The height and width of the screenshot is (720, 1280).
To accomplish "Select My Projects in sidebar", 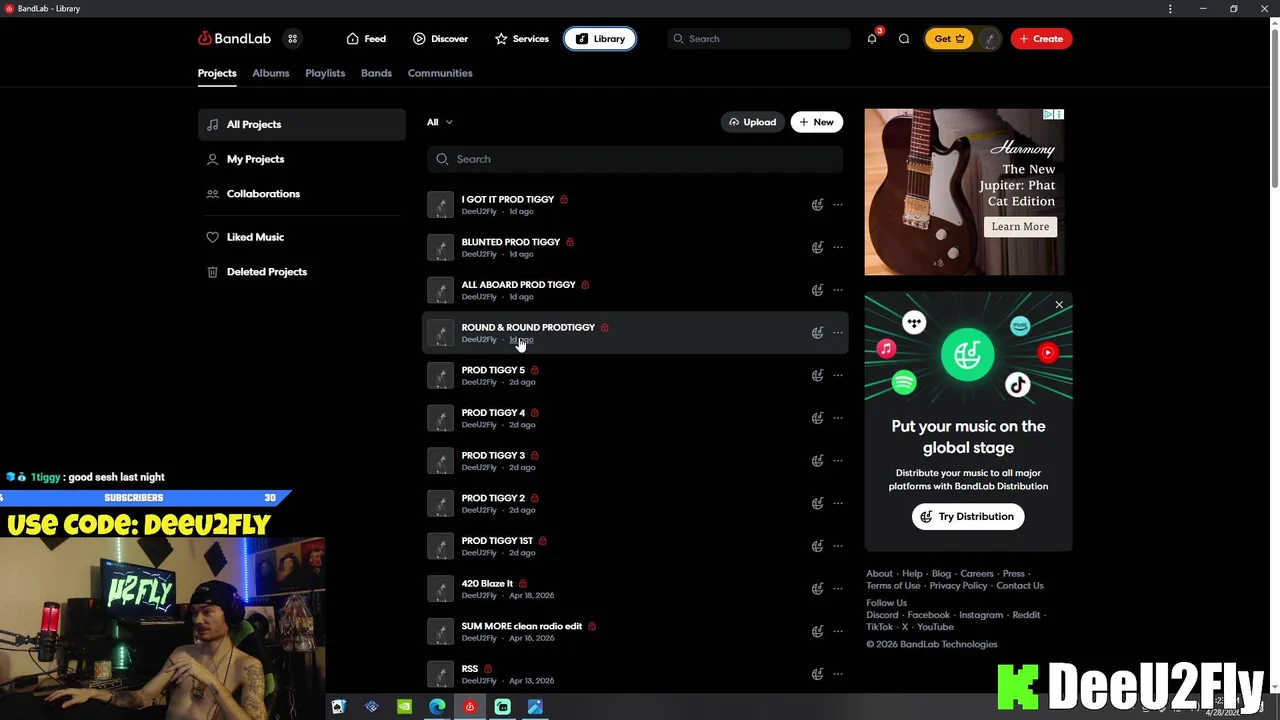I will [301, 159].
